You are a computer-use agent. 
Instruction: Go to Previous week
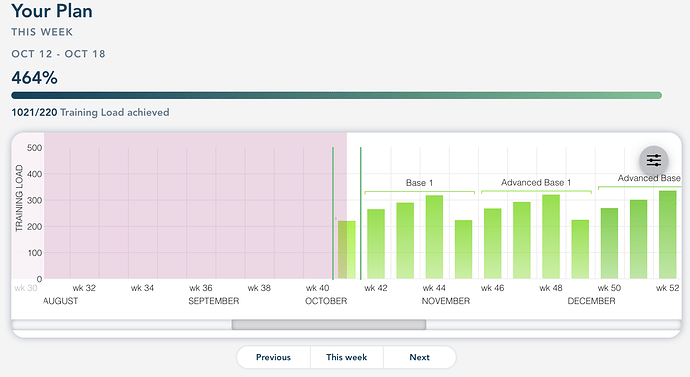(x=273, y=357)
